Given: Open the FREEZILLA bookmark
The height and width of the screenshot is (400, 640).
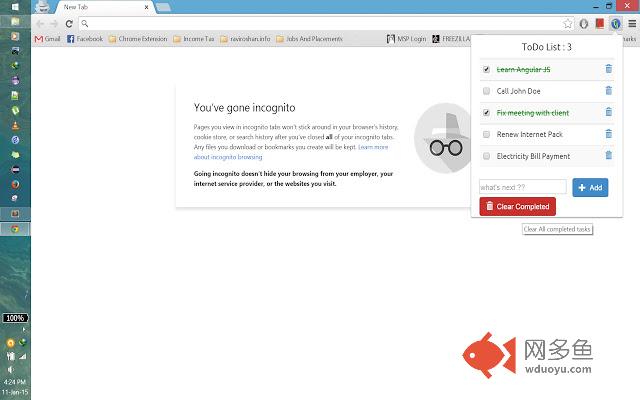Looking at the screenshot, I should [x=451, y=39].
